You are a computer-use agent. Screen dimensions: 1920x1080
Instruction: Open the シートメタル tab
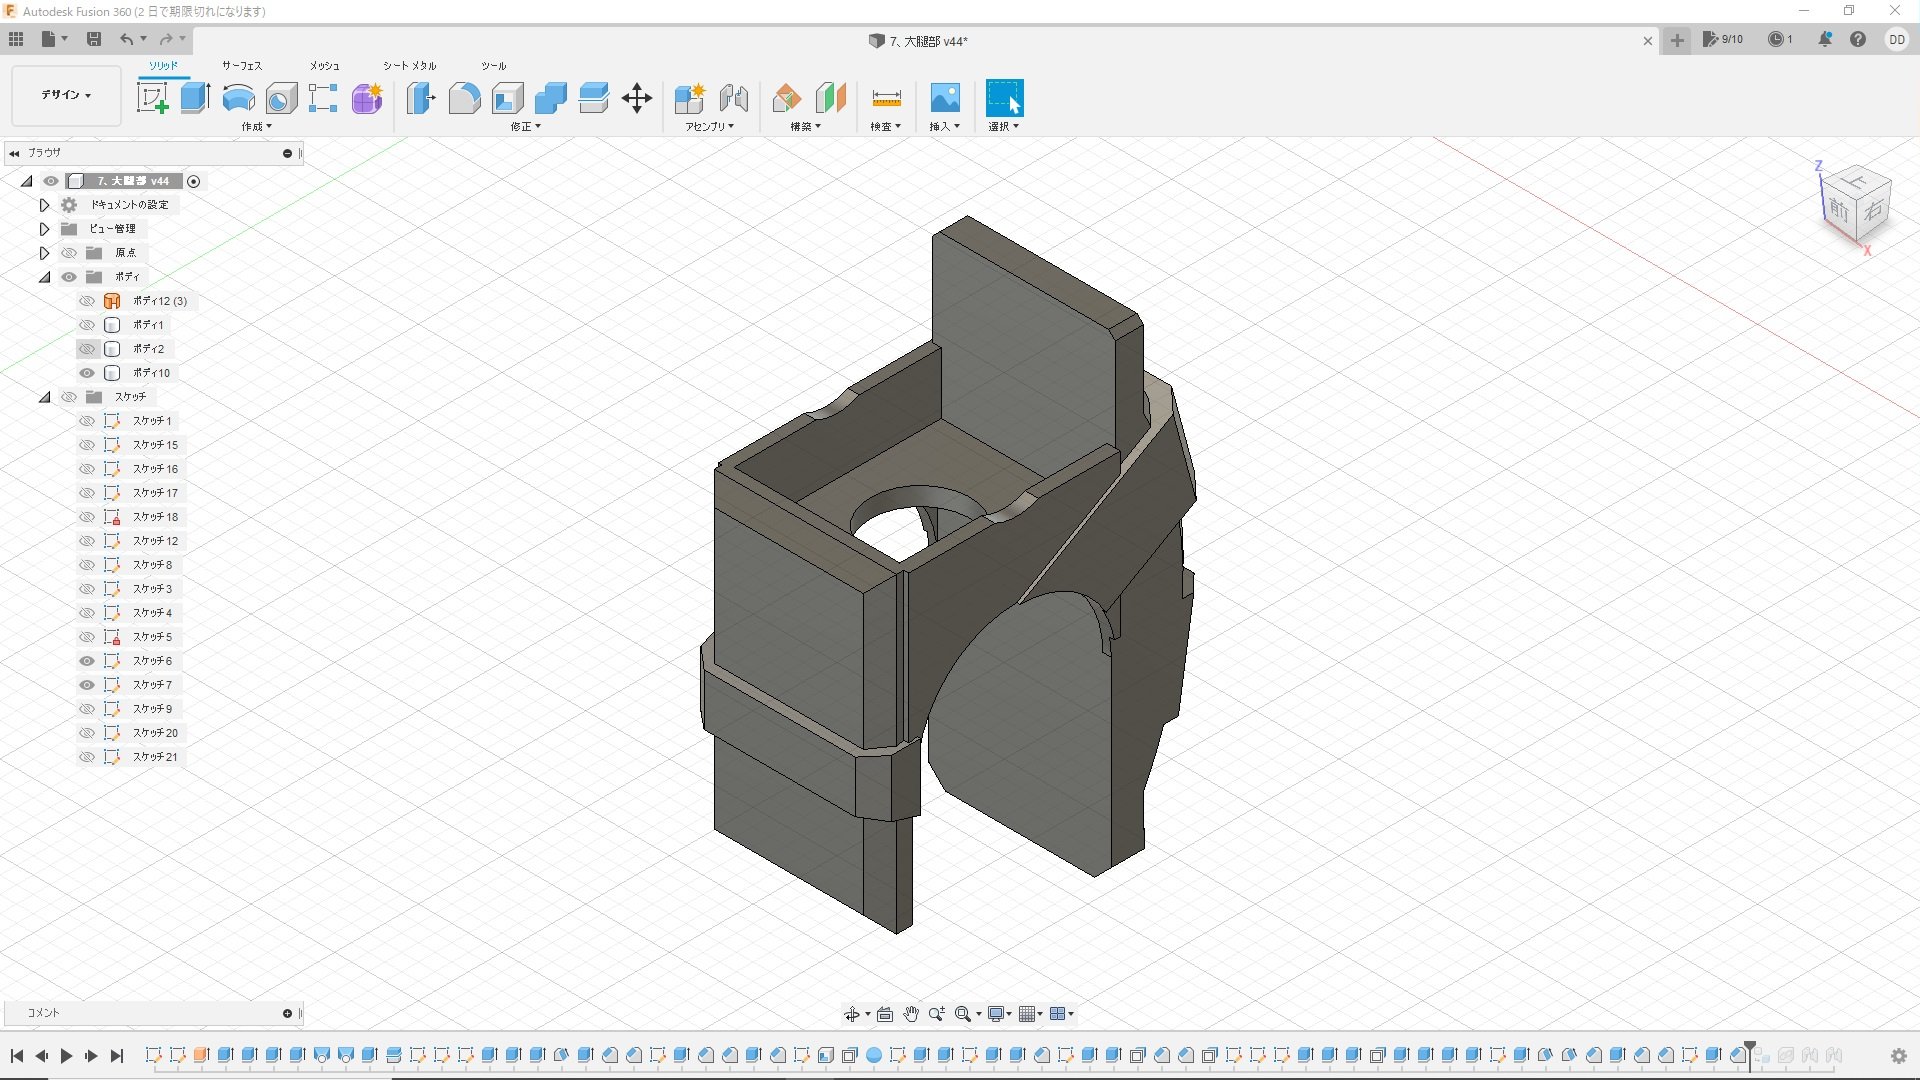[409, 65]
